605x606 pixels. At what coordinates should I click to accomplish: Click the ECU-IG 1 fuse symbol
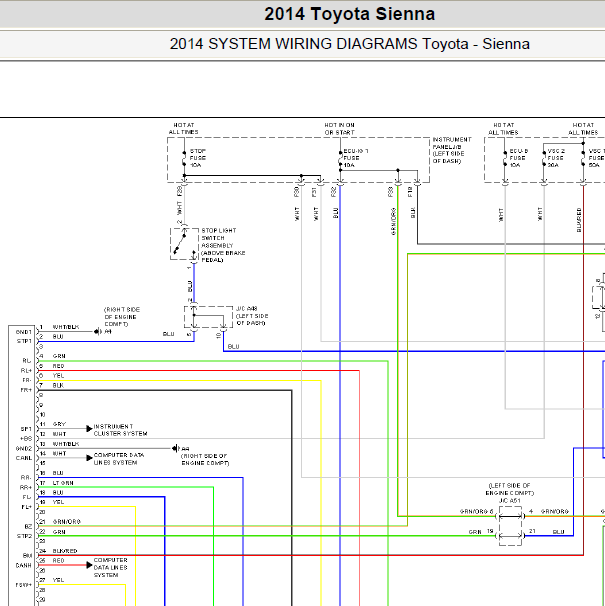click(x=341, y=158)
